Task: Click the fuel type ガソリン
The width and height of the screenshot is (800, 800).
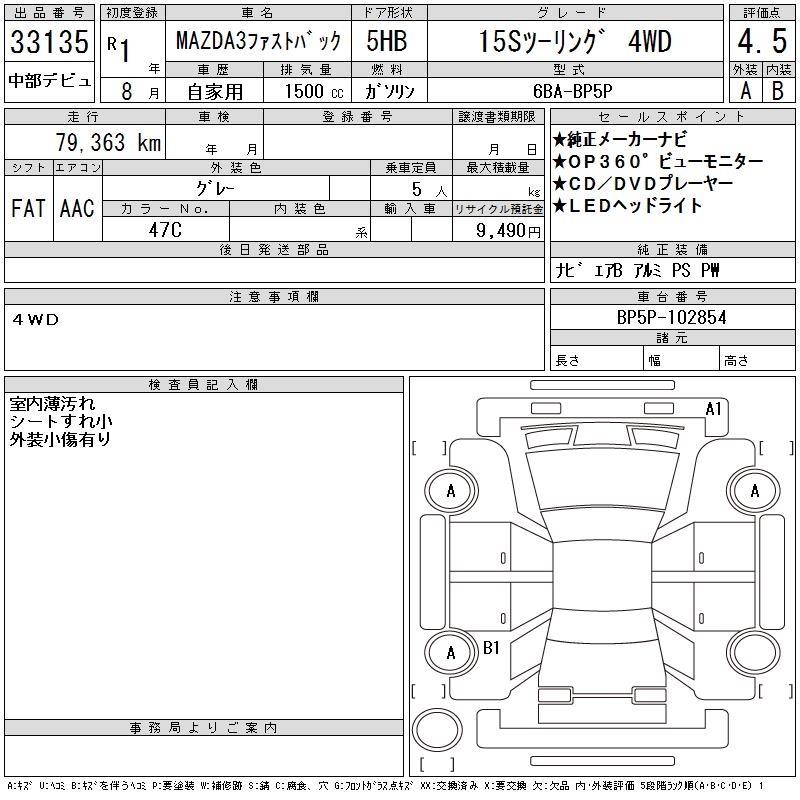Action: (389, 91)
